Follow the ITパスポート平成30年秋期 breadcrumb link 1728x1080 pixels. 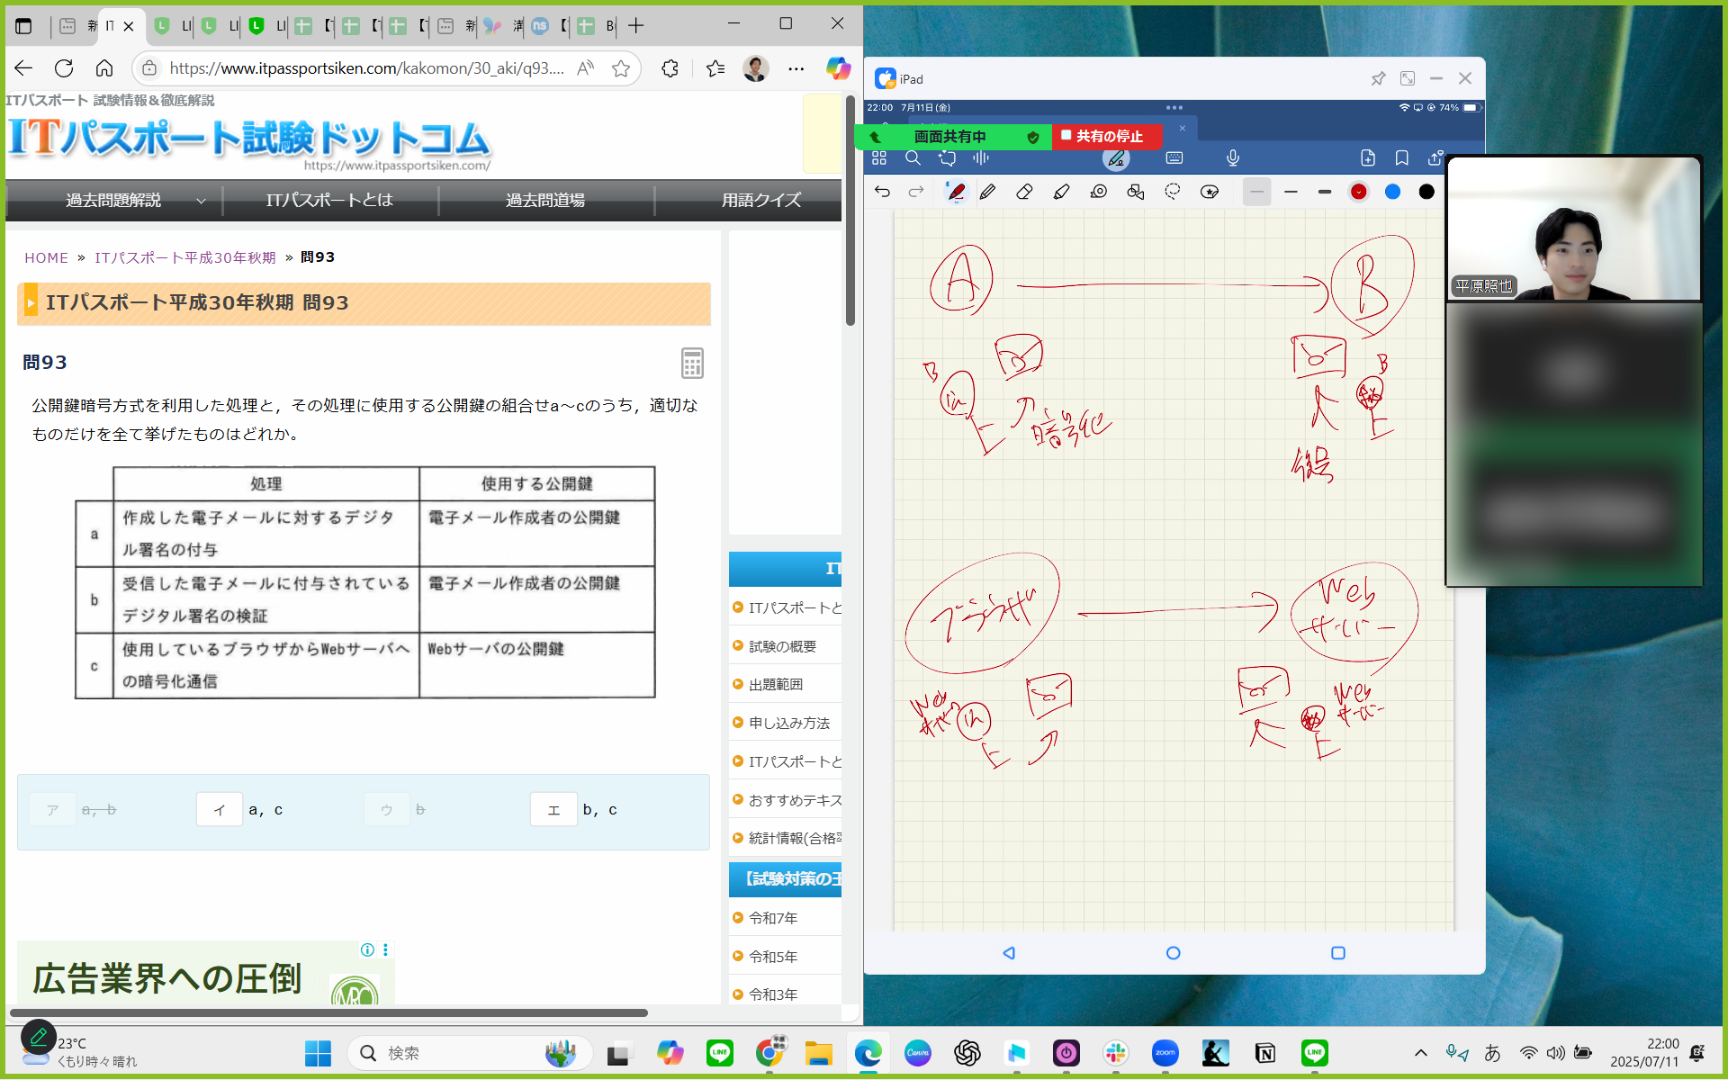[185, 258]
